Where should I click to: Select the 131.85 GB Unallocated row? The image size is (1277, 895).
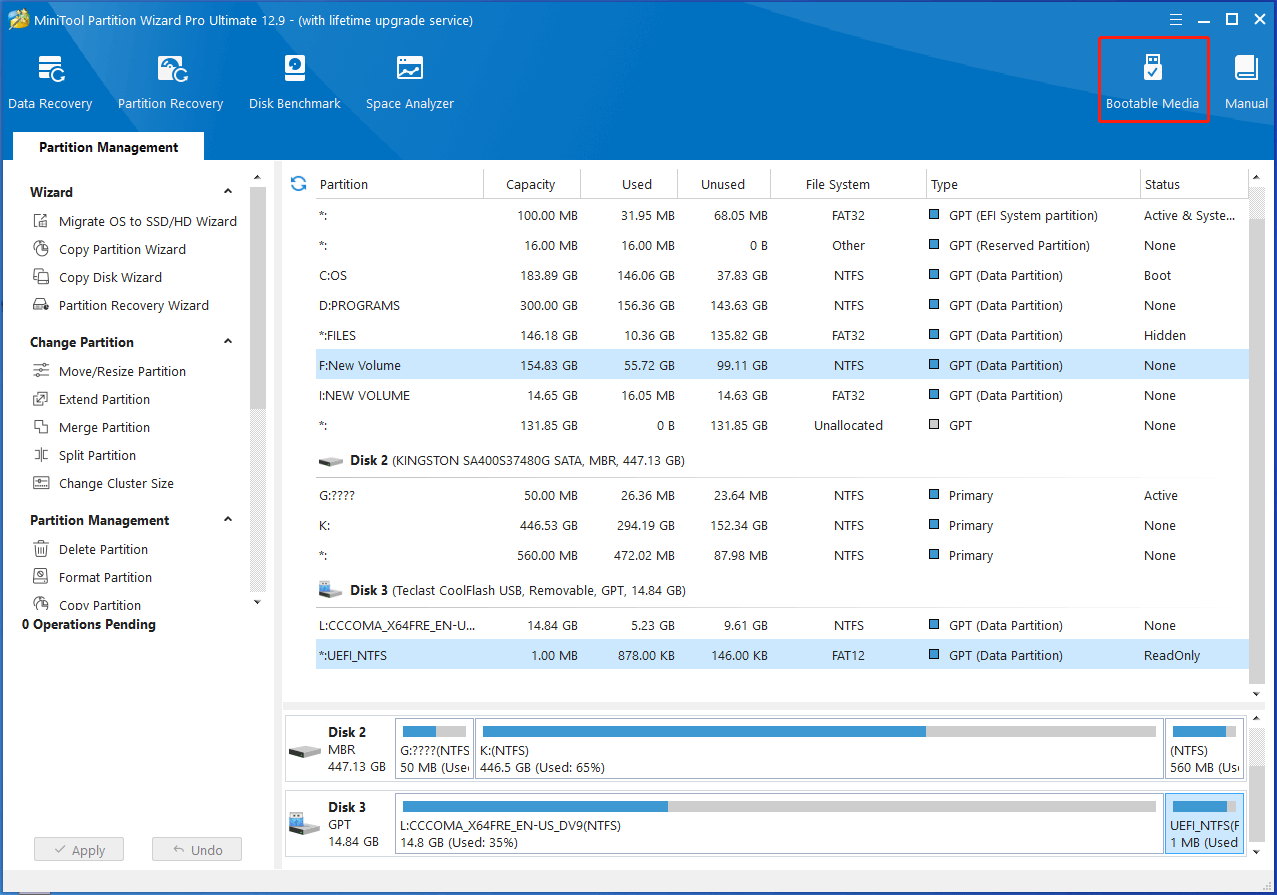pos(782,425)
